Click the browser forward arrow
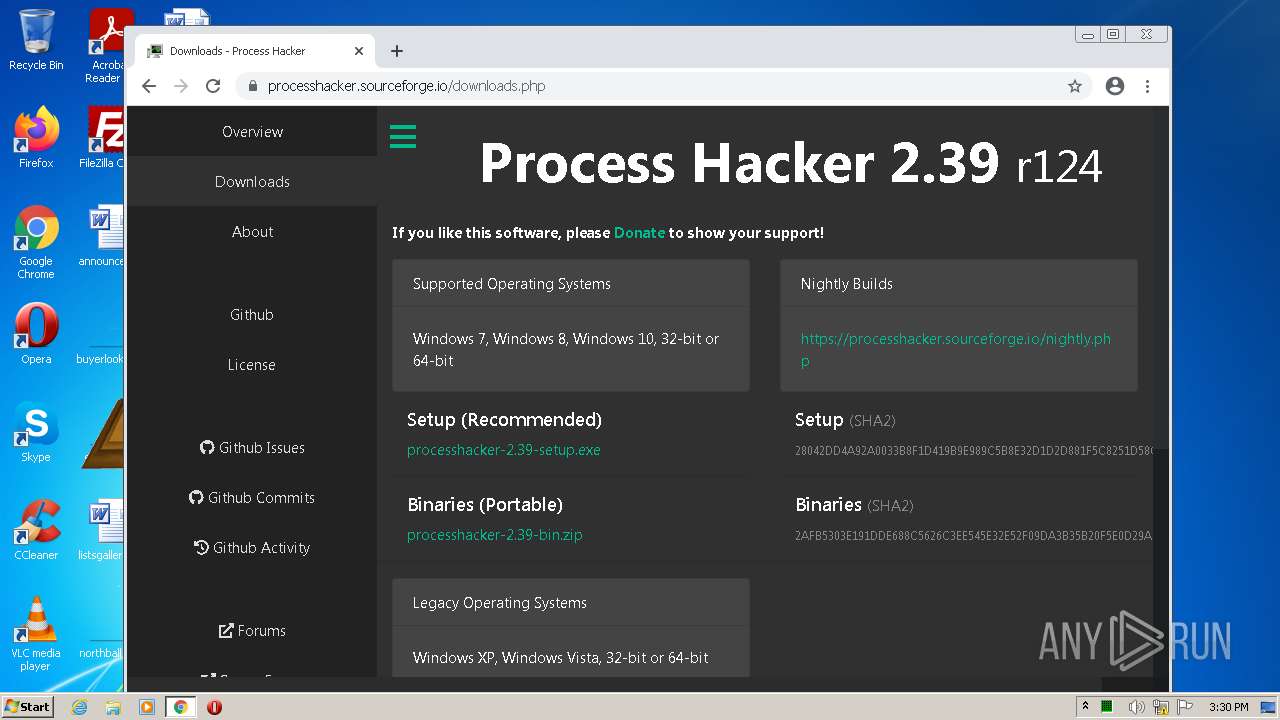1280x720 pixels. pos(181,86)
